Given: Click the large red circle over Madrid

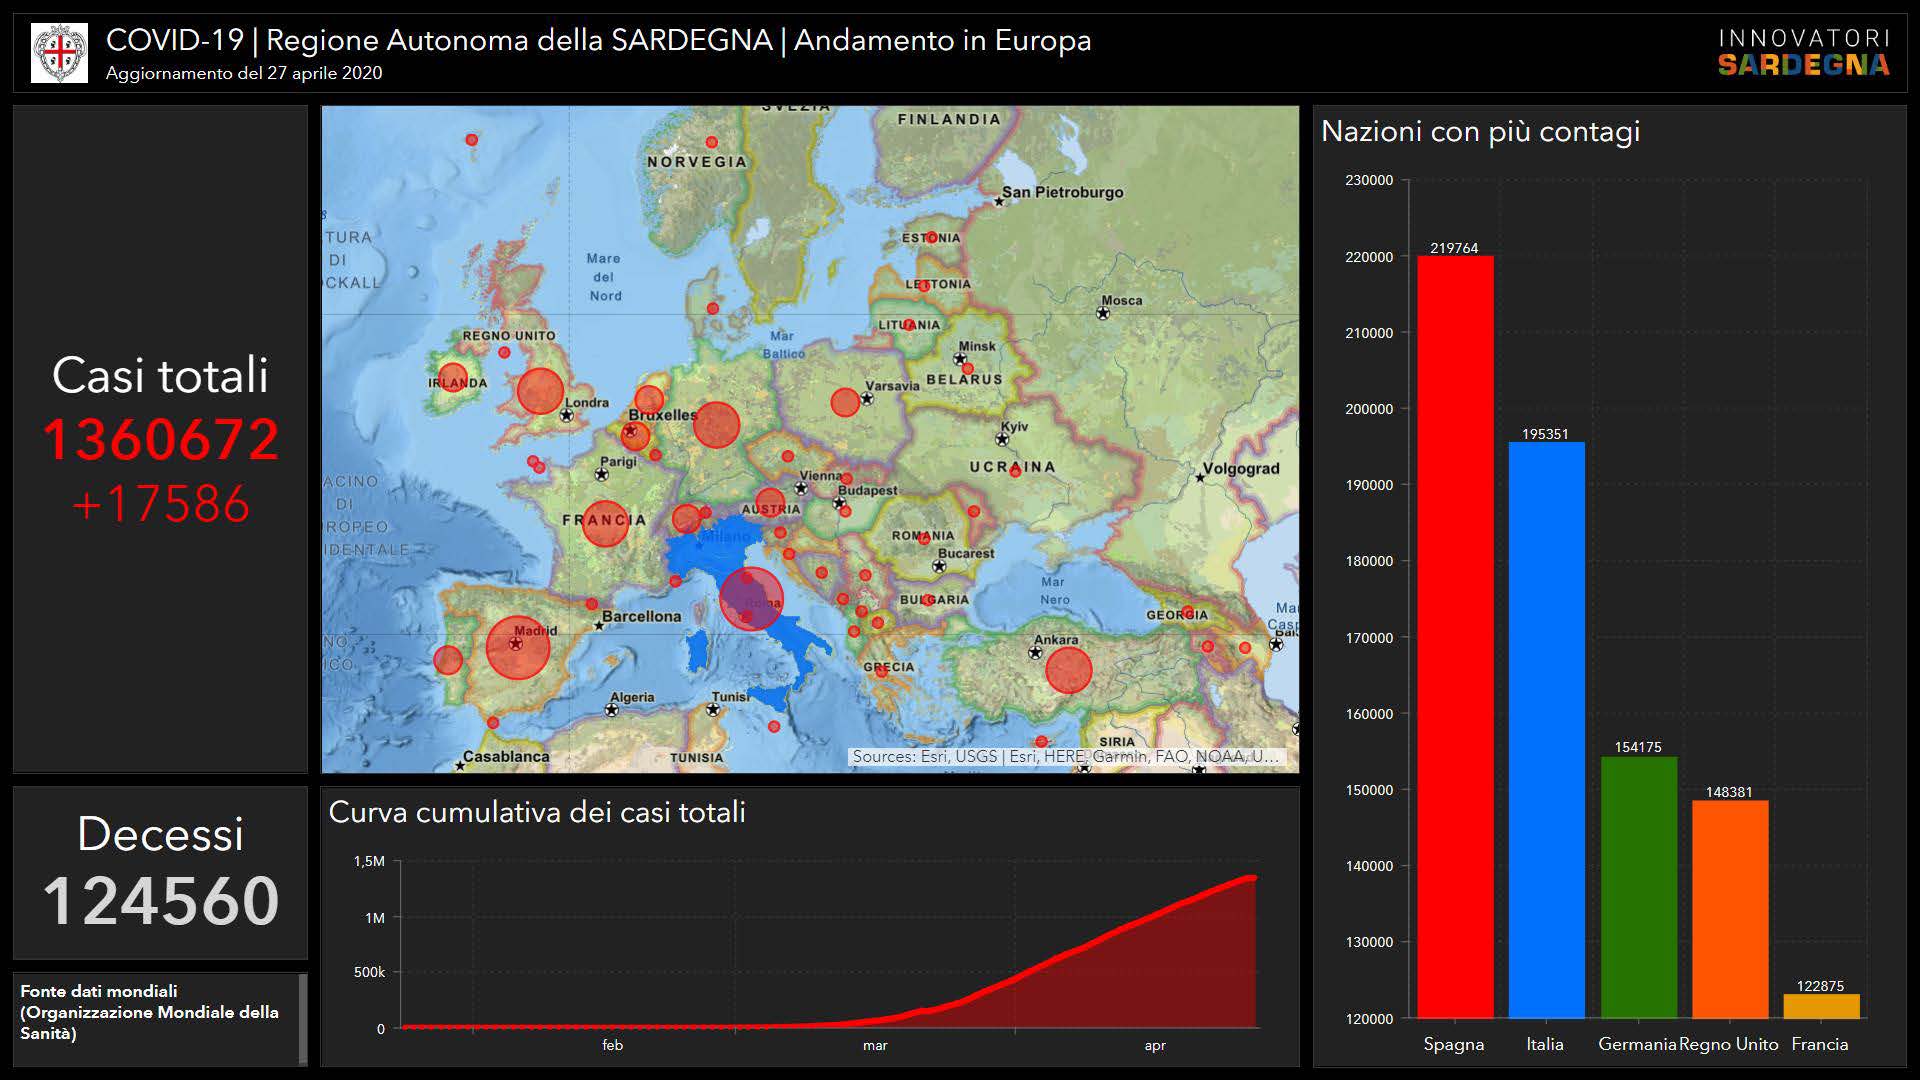Looking at the screenshot, I should pyautogui.click(x=518, y=647).
